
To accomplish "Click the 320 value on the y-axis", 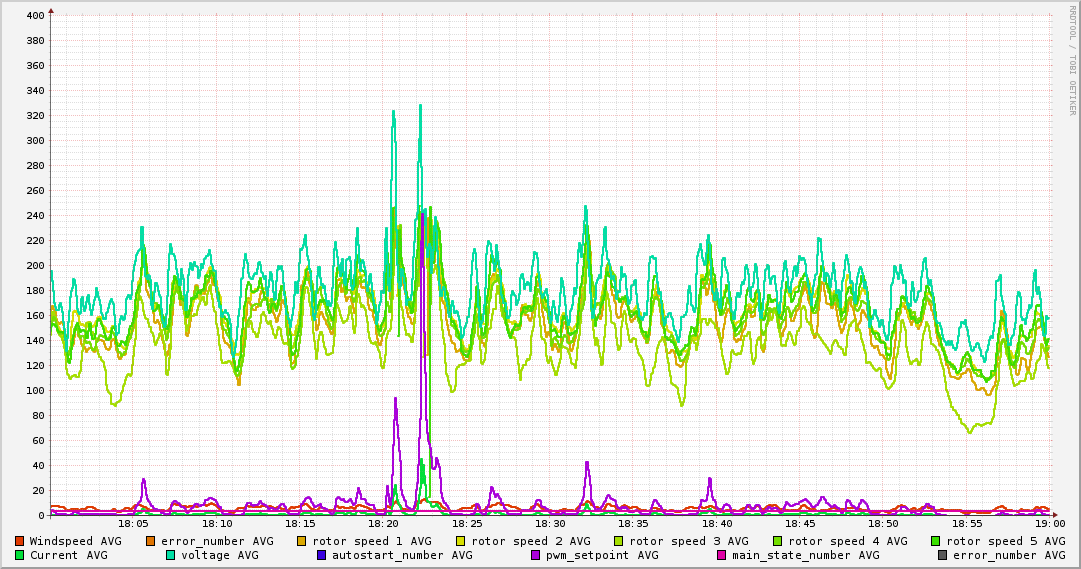I will coord(35,115).
